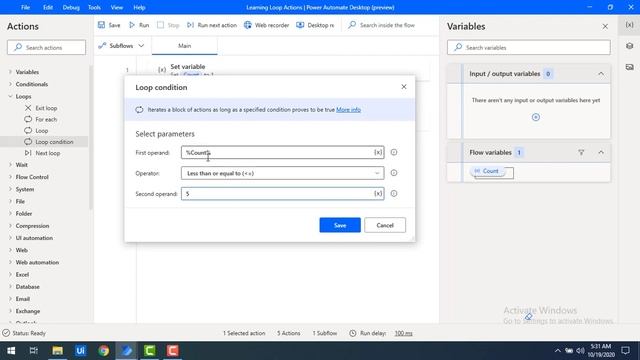Show info icon for First operand
640x360 pixels.
(x=394, y=152)
